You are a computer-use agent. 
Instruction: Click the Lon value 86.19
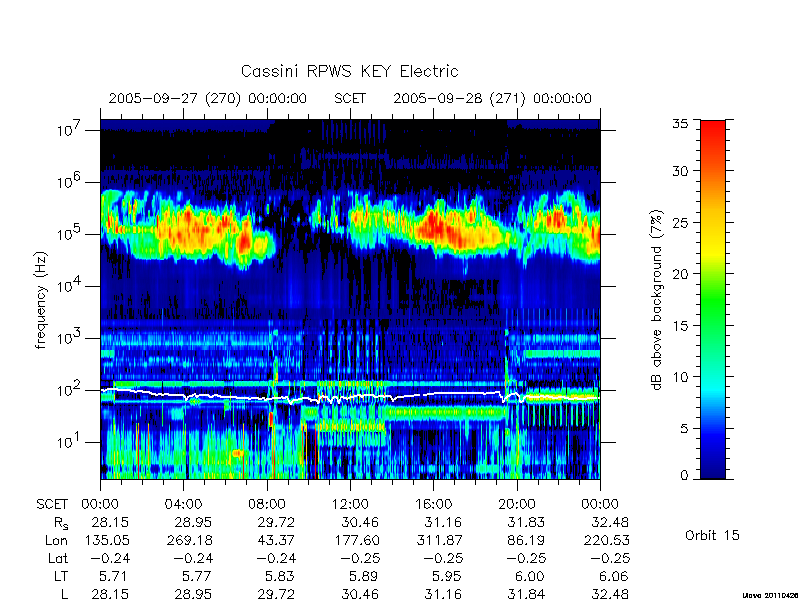527,540
